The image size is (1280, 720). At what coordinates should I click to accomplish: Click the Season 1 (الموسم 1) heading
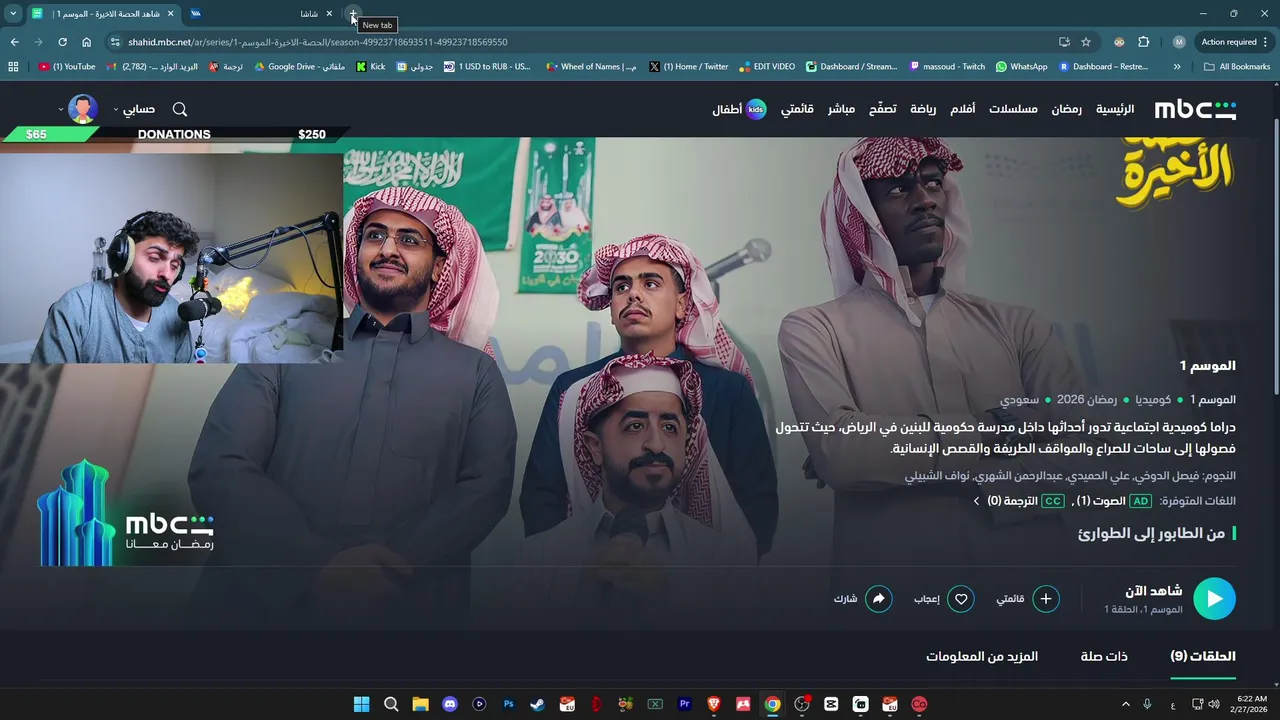point(1207,366)
